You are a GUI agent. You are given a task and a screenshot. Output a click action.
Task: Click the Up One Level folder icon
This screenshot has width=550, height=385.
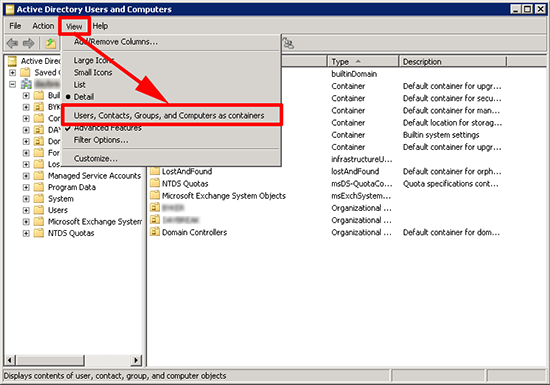click(51, 43)
